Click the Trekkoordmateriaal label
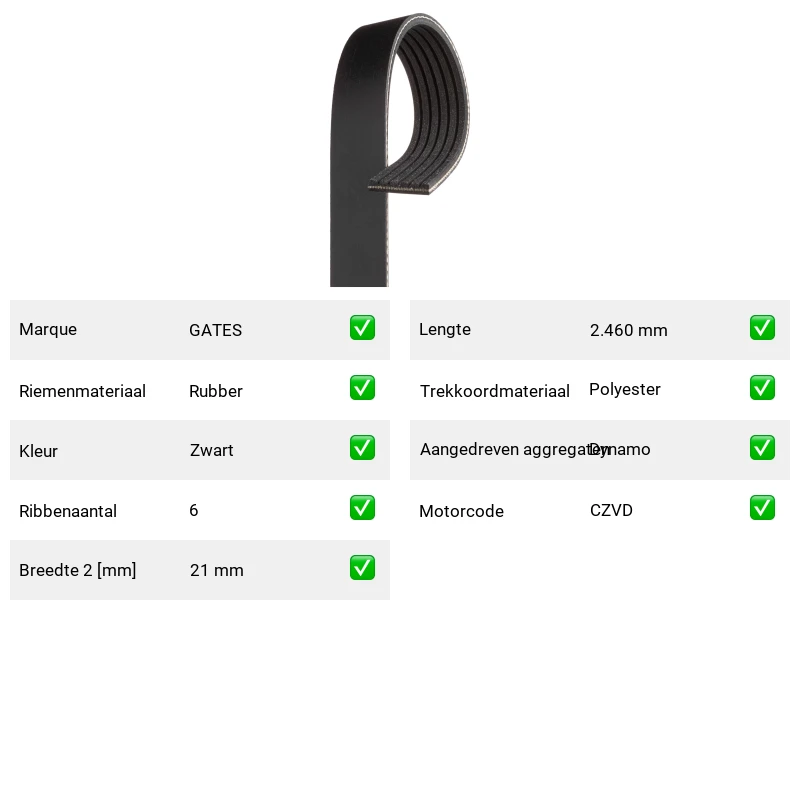800x800 pixels. 494,391
